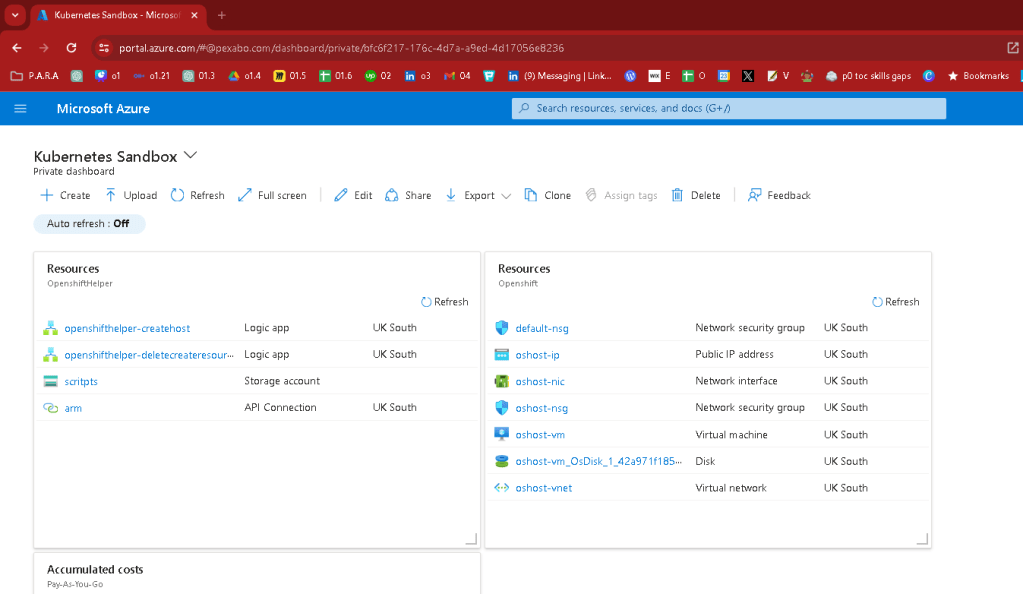Enter Full screen mode
This screenshot has height=594, width=1023.
[272, 195]
